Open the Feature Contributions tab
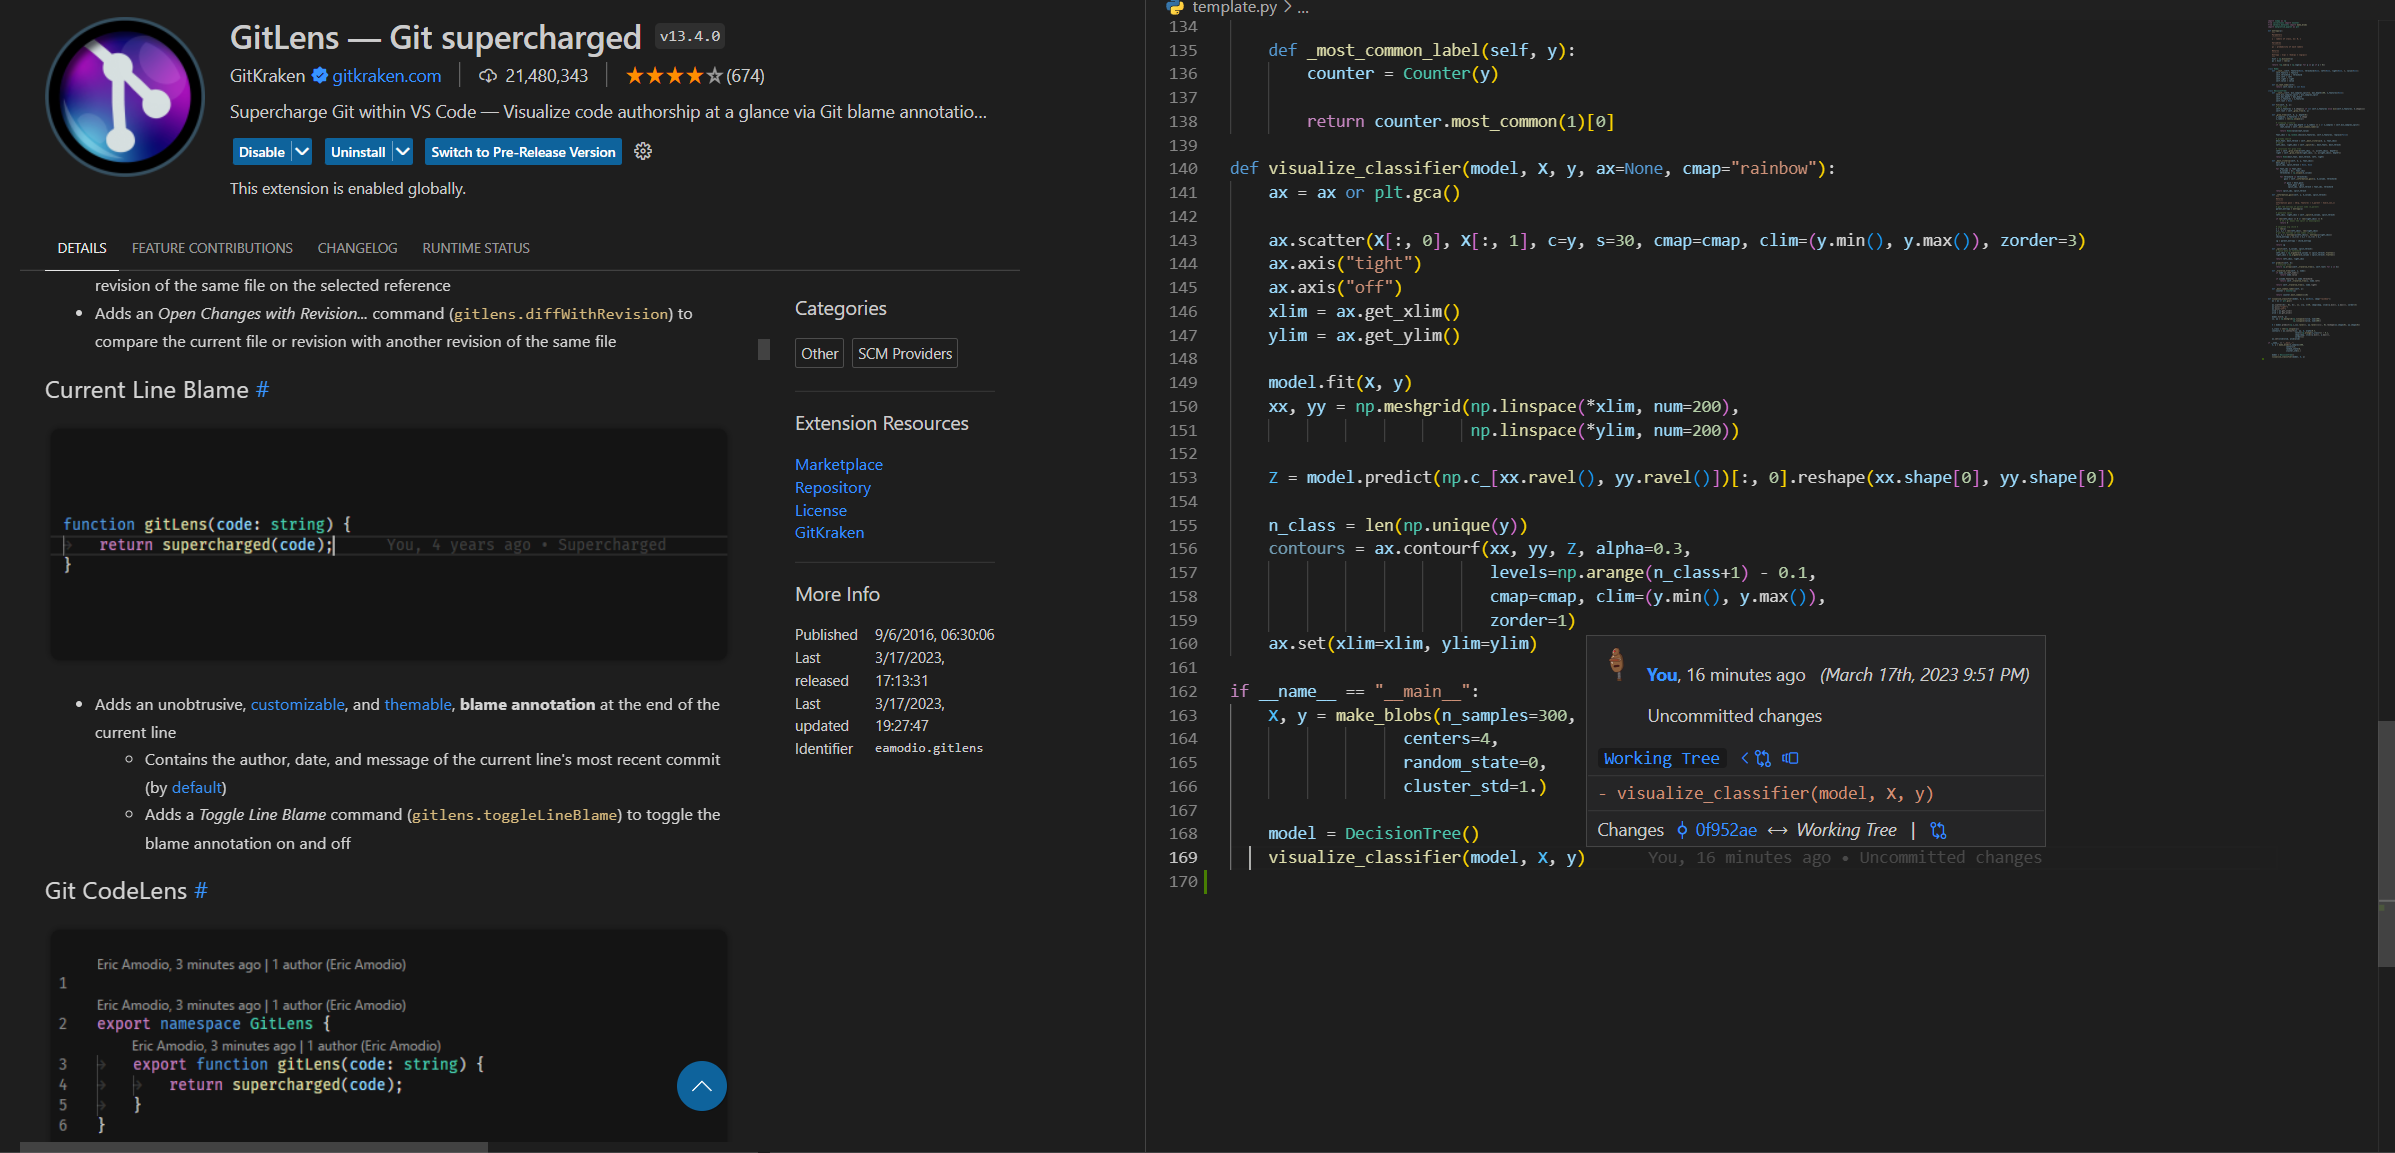 tap(212, 248)
